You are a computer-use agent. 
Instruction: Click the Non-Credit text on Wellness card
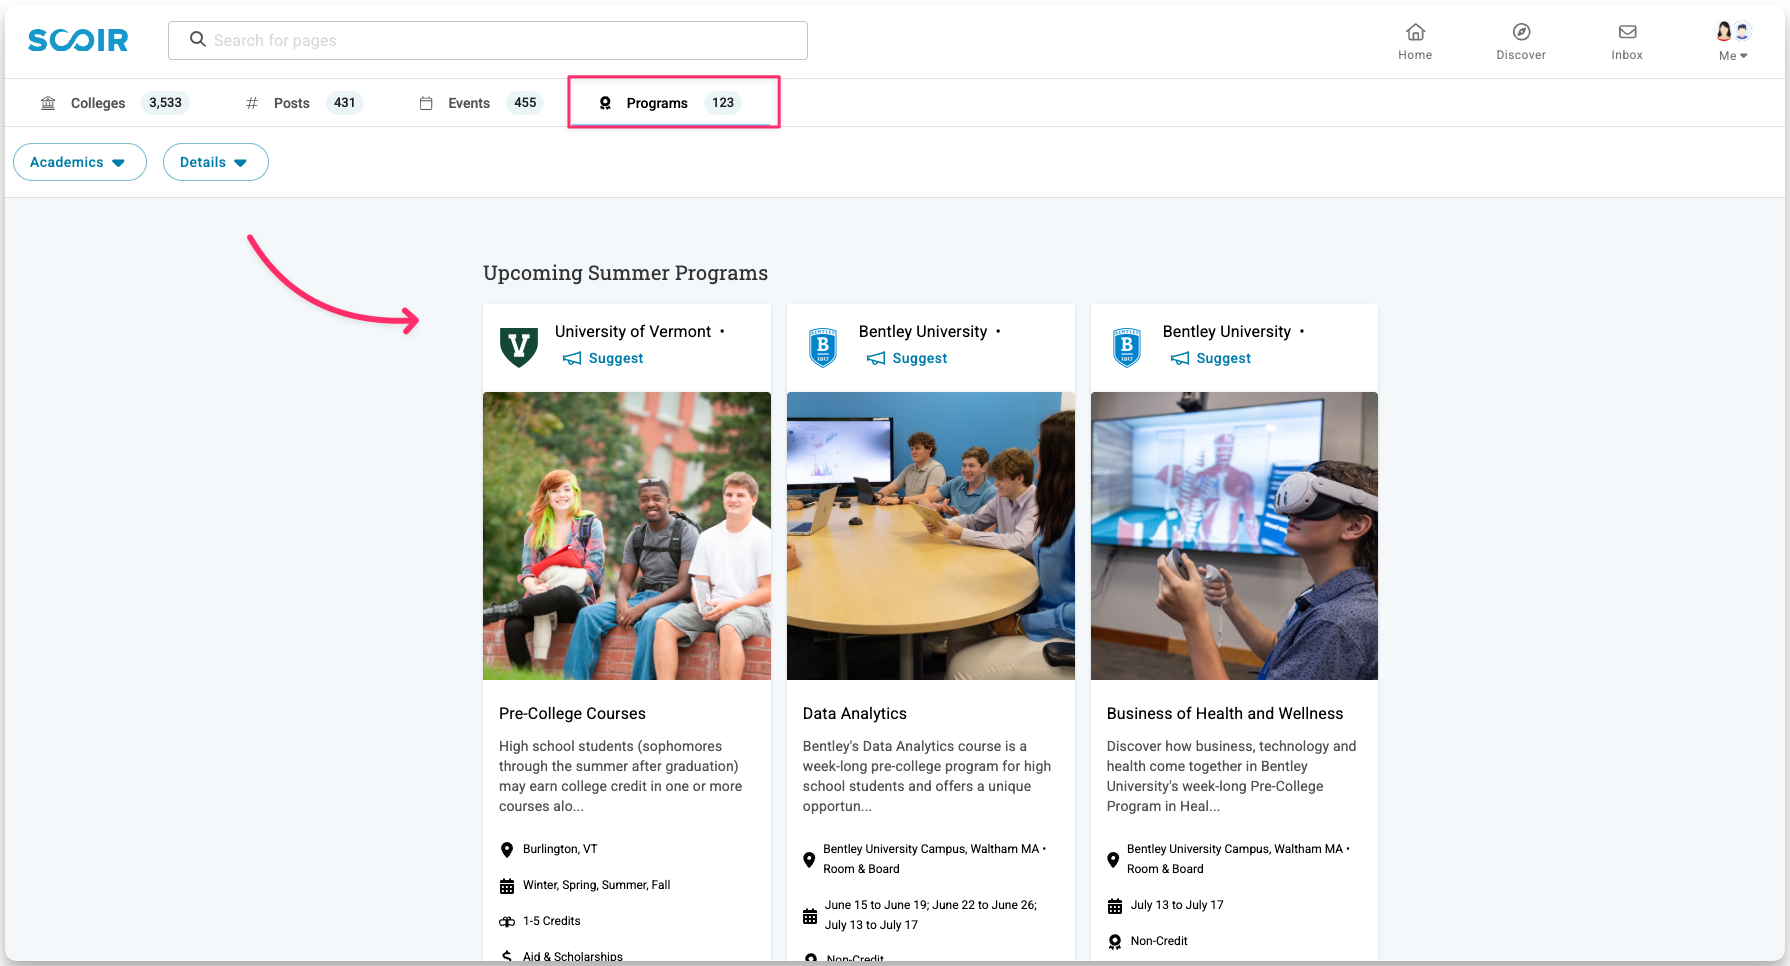(1159, 941)
